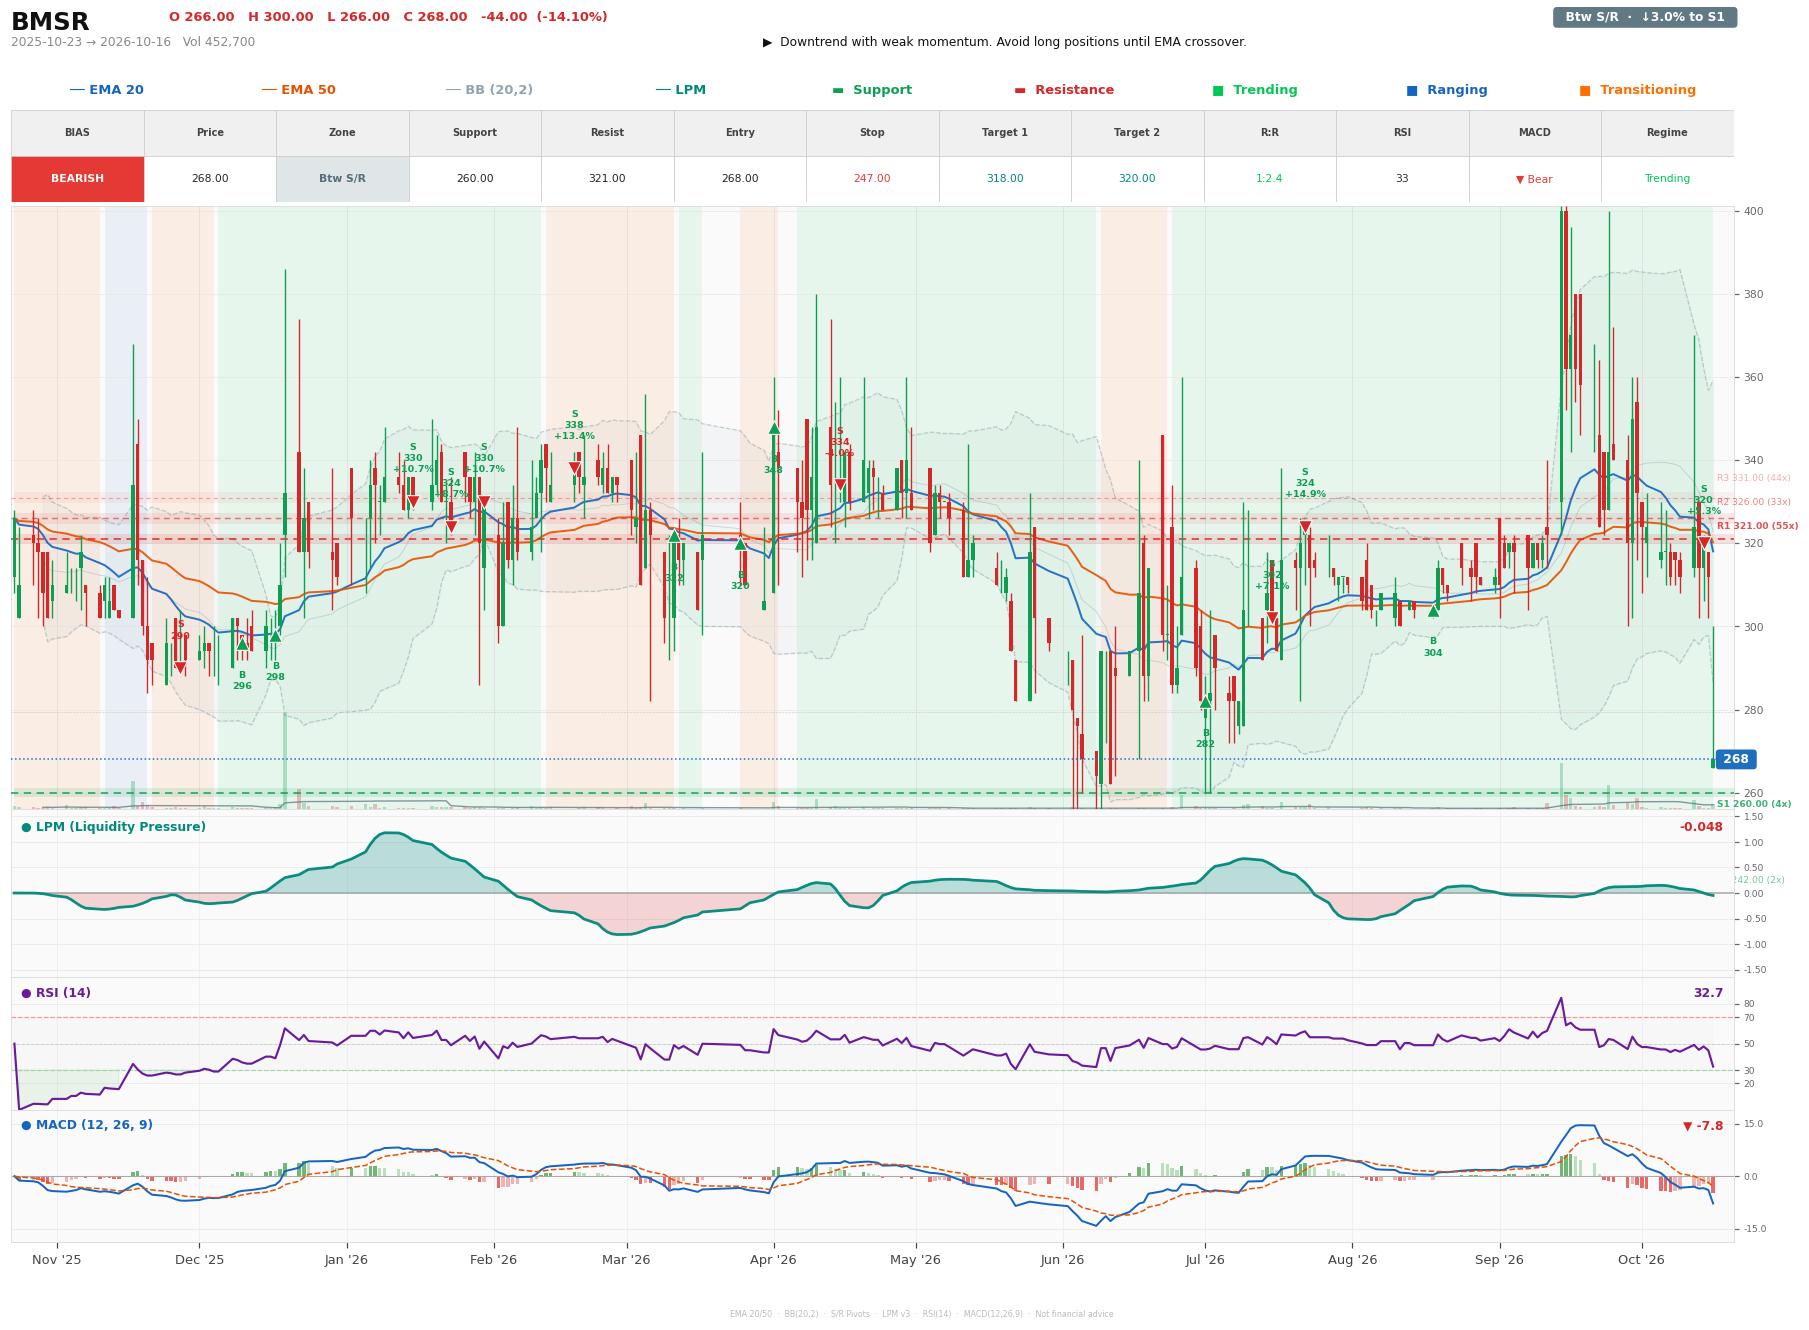Click the red sell marker S 290
Image resolution: width=1809 pixels, height=1330 pixels.
(x=180, y=668)
